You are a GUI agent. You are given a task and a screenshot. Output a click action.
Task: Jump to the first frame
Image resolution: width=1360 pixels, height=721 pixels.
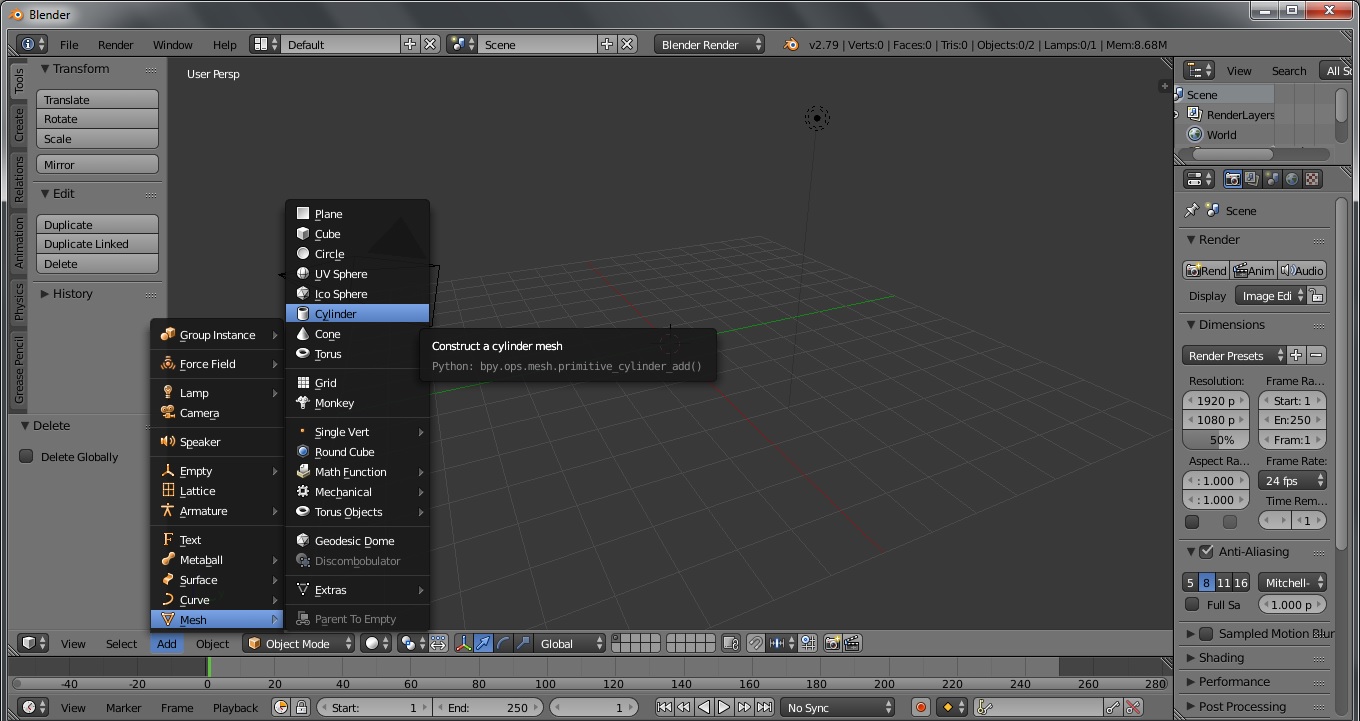coord(664,707)
